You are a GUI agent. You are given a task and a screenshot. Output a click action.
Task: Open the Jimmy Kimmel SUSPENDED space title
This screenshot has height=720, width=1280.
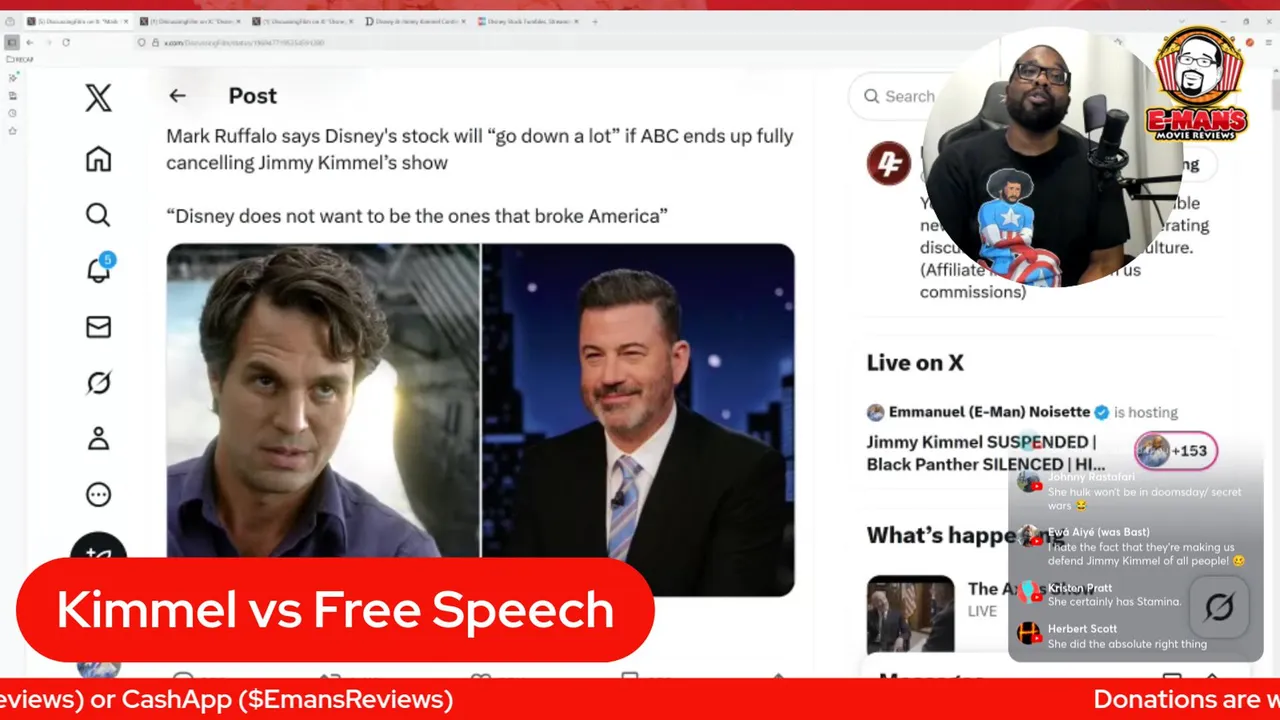986,453
